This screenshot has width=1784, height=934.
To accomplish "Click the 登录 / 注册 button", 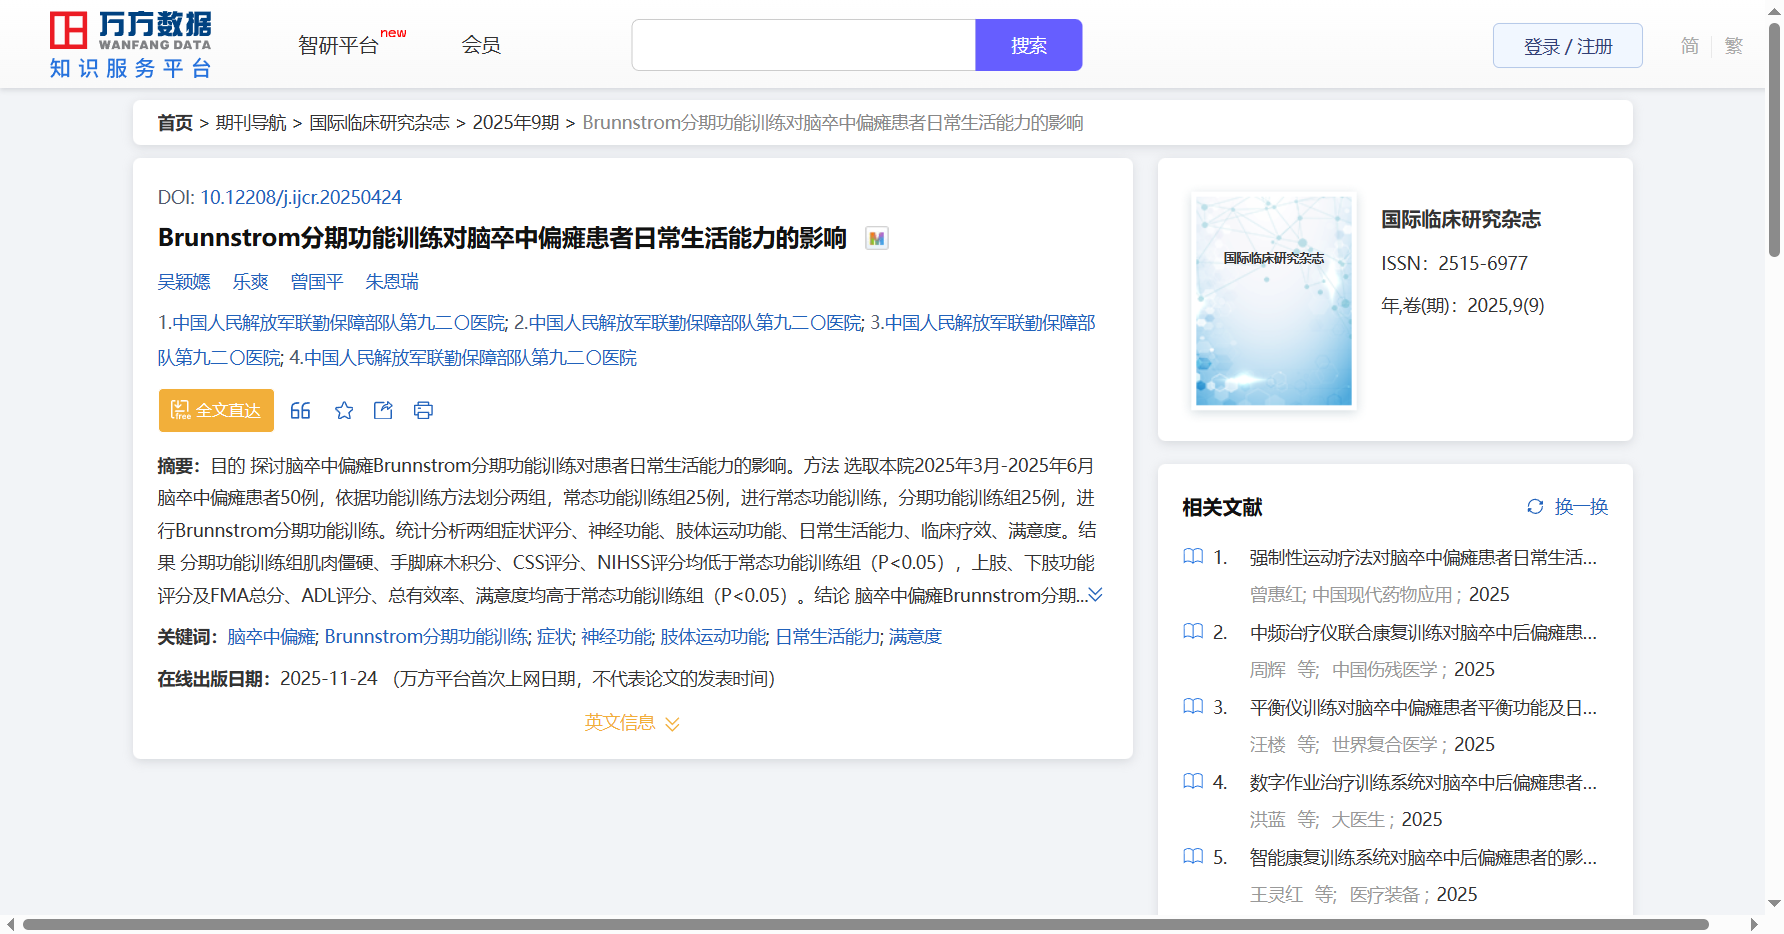I will click(1567, 46).
